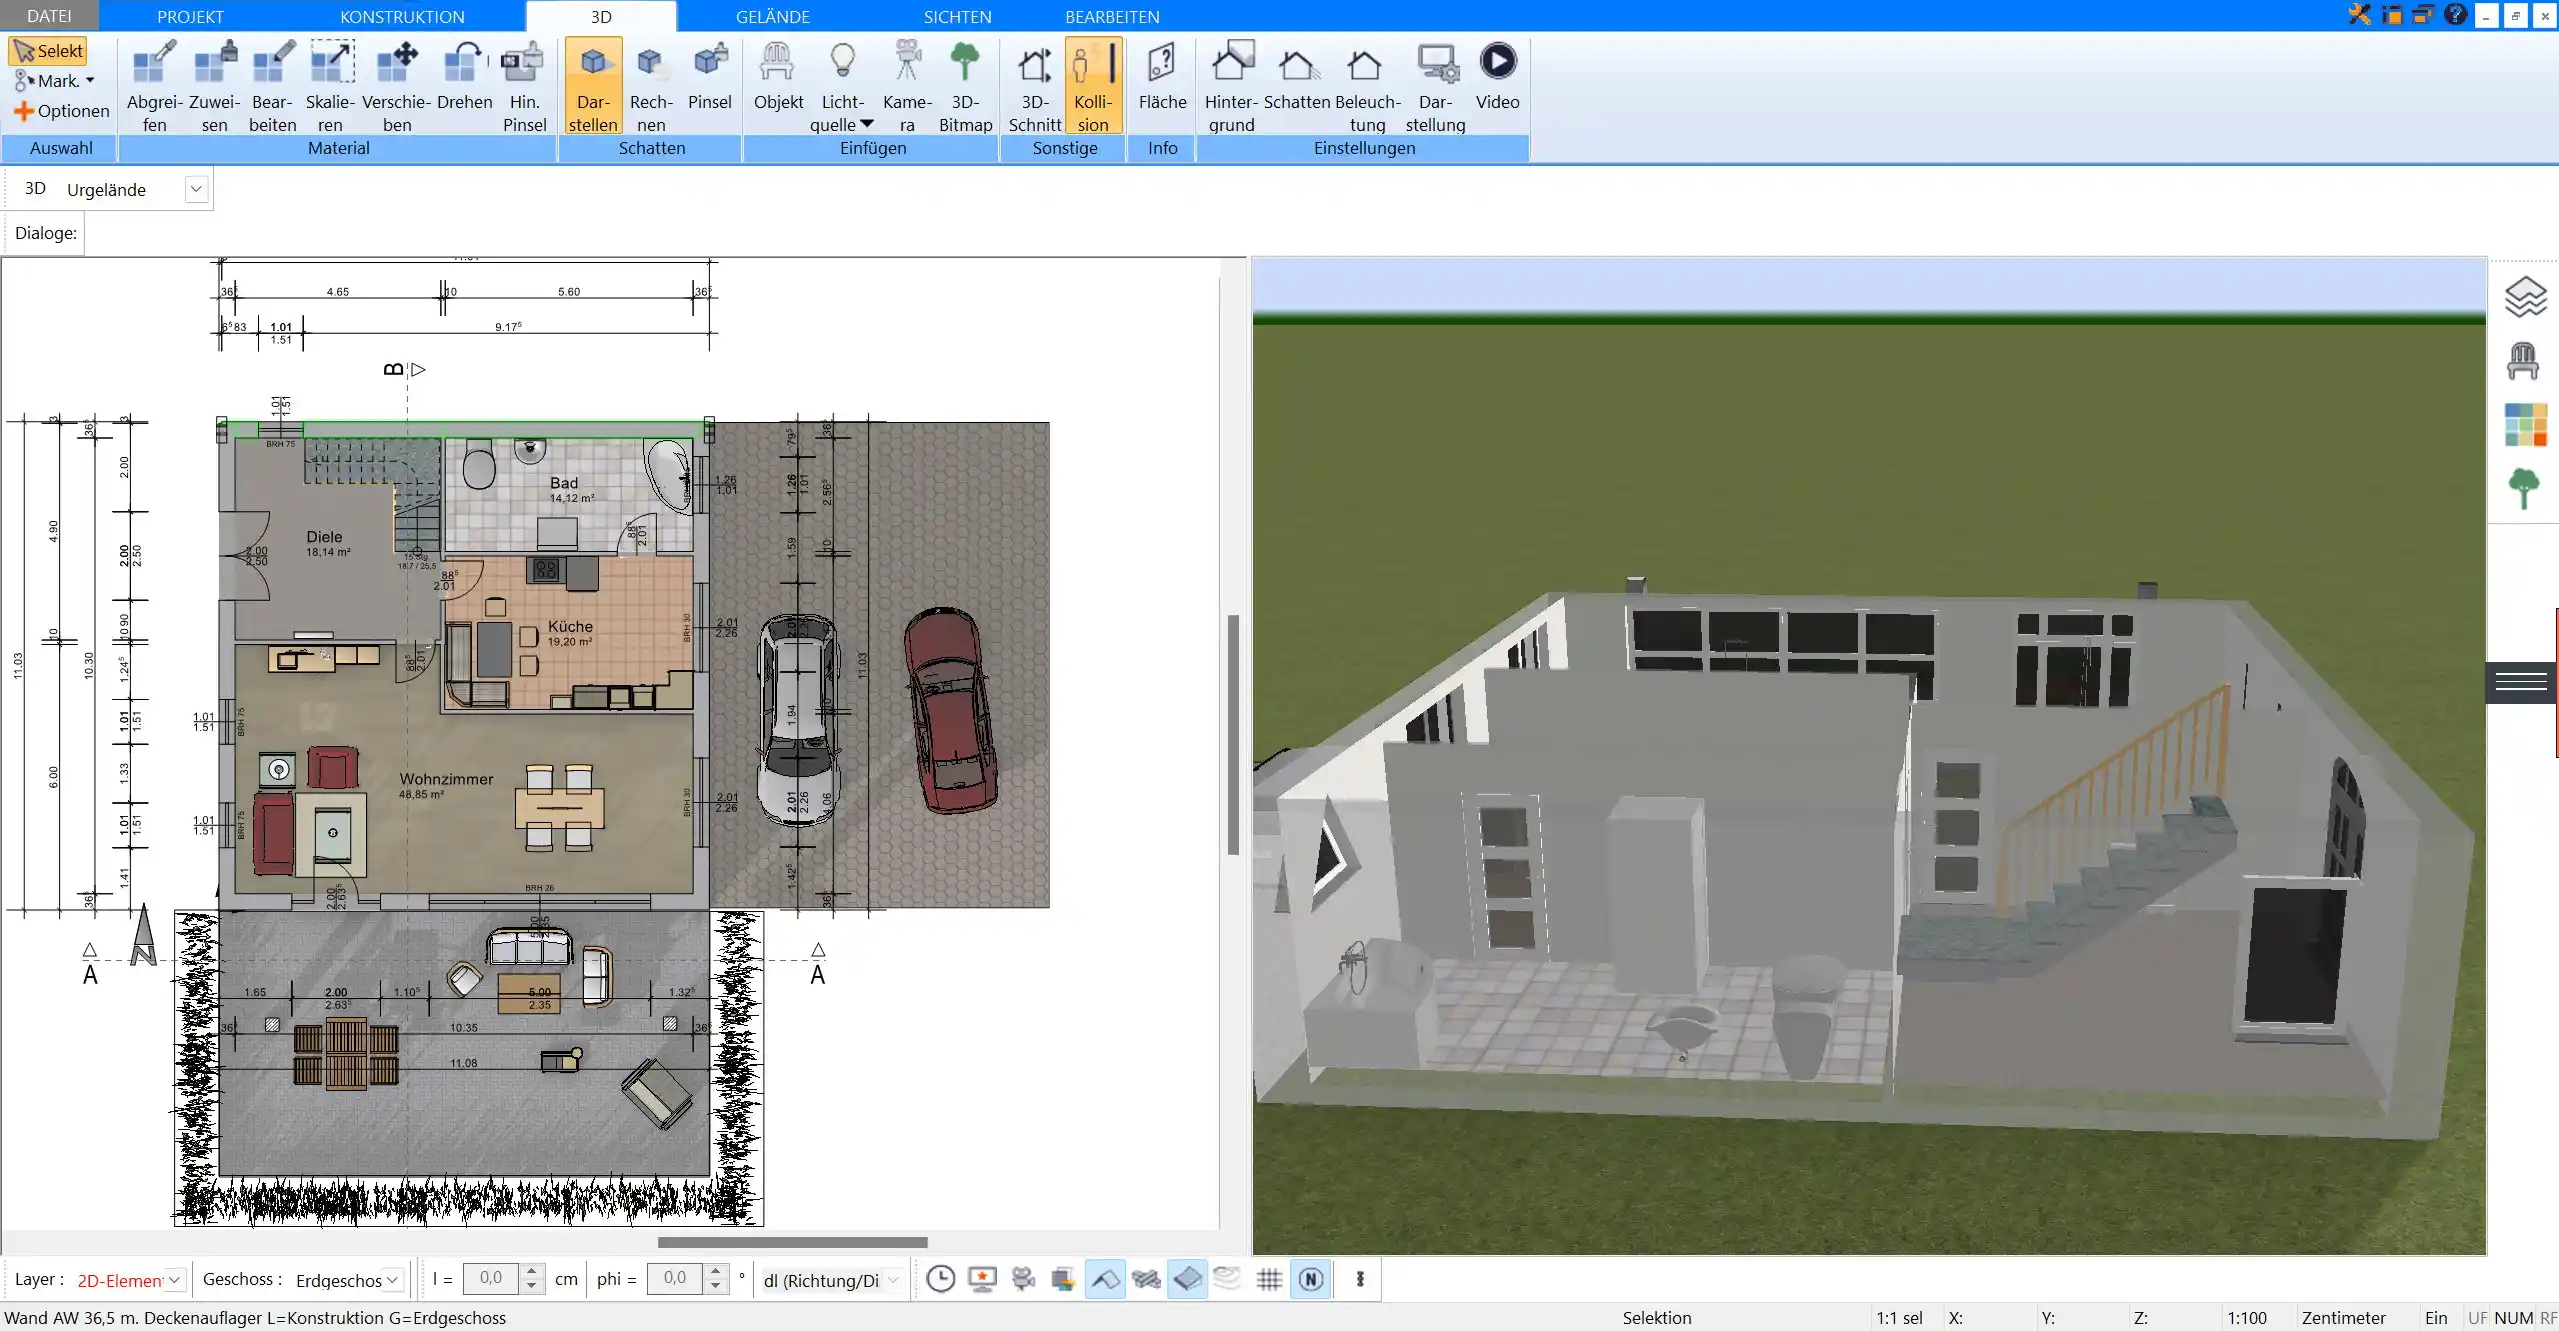Select the Hin. Pinsel tool
The image size is (2559, 1331).
tap(524, 86)
